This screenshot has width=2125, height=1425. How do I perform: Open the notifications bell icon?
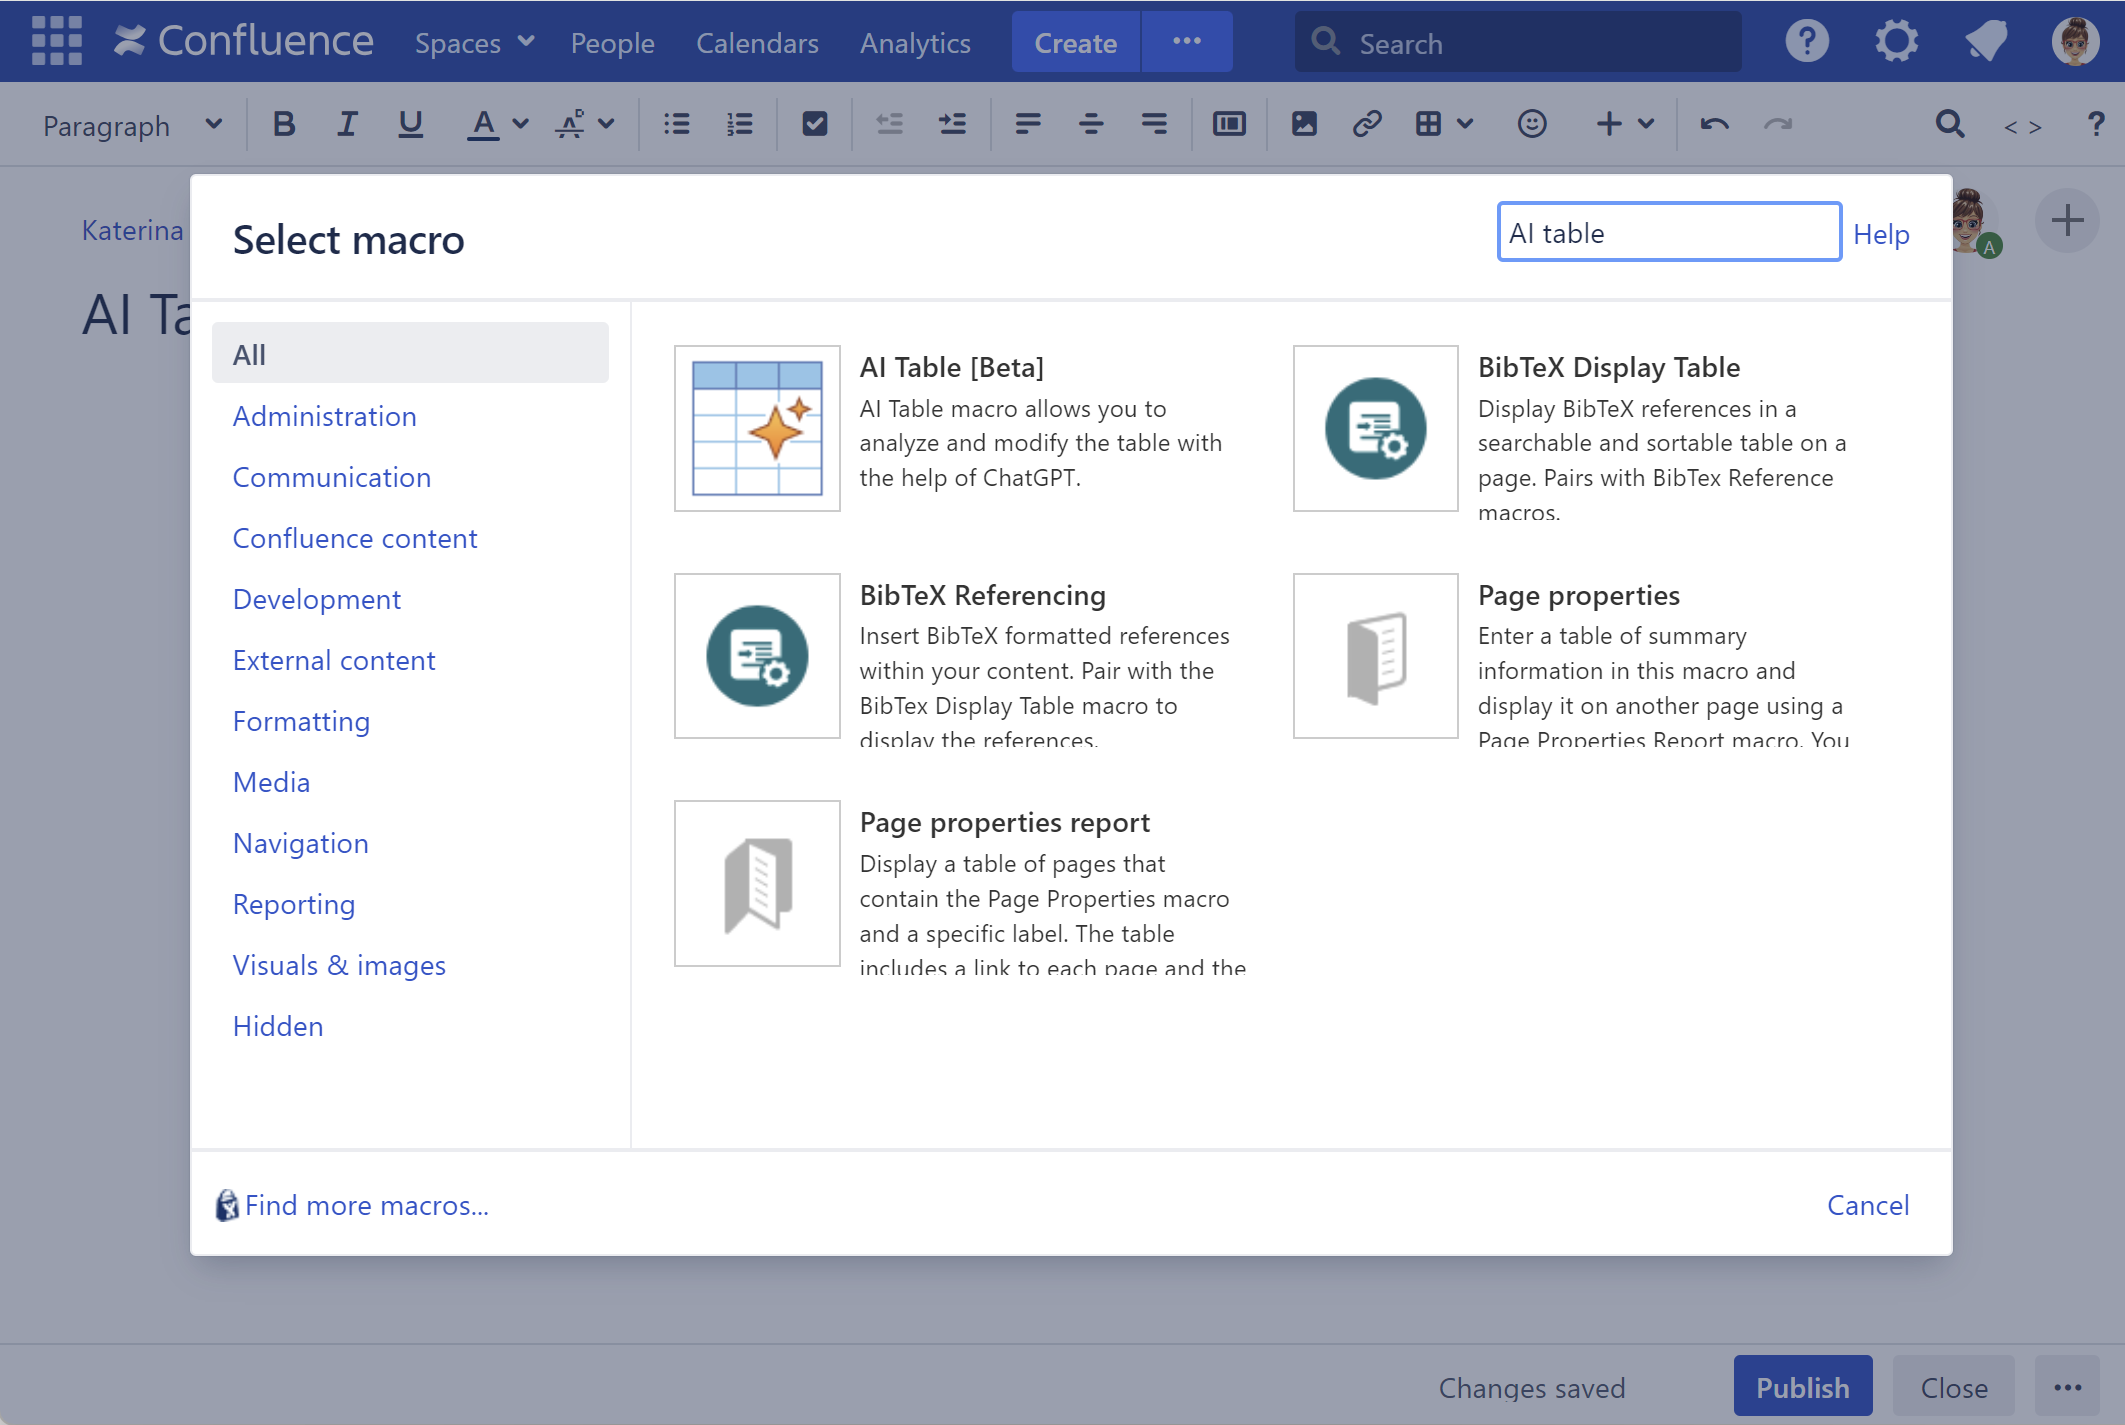tap(1985, 41)
